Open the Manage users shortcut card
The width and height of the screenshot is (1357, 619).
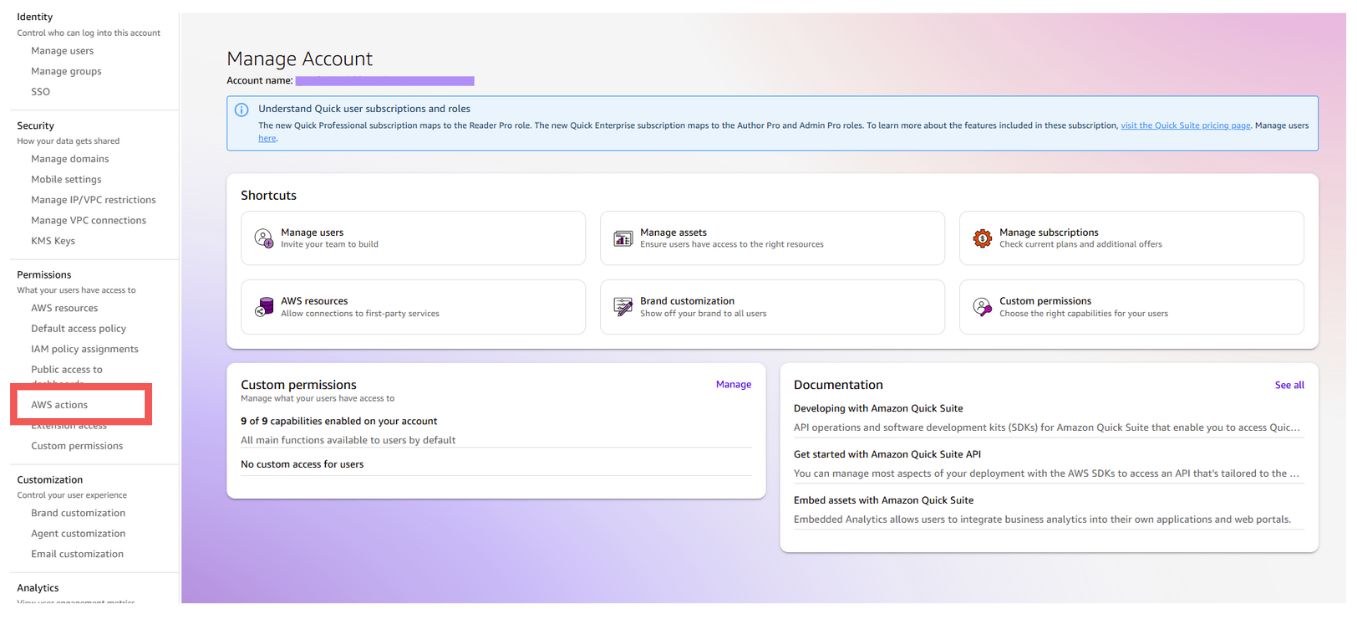[413, 238]
